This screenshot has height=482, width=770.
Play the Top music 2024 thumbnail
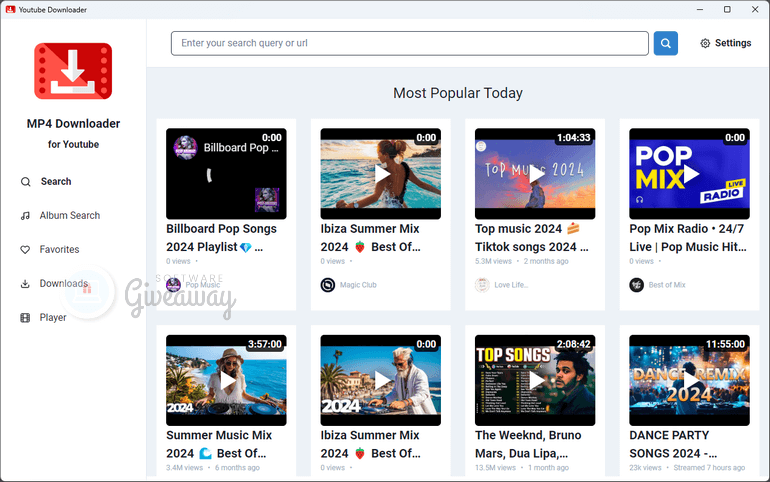click(535, 173)
